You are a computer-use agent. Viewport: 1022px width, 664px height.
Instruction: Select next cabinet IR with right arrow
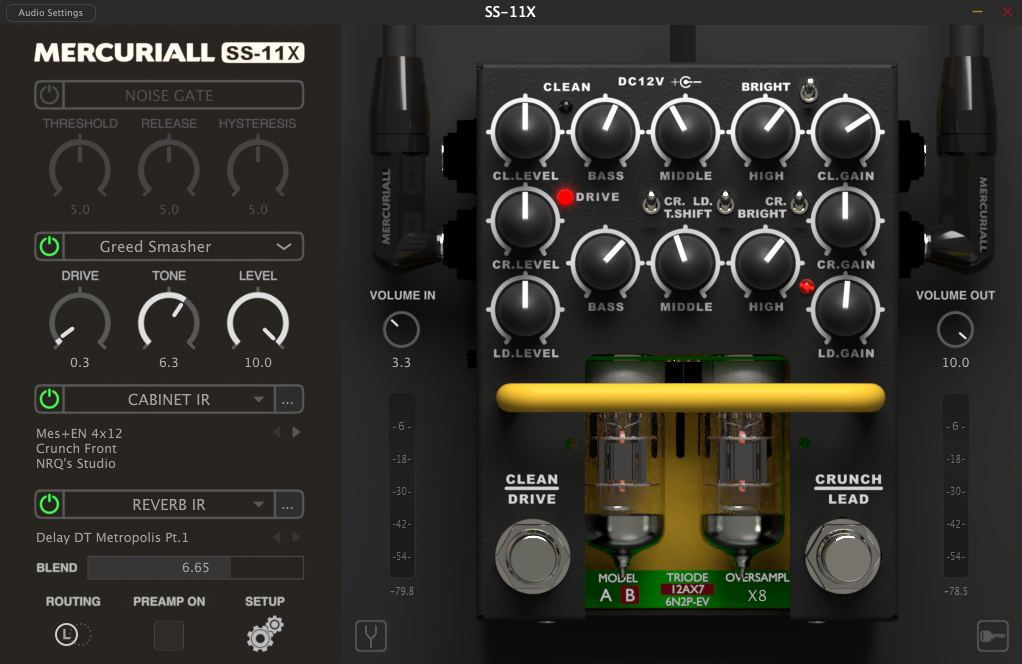[297, 432]
